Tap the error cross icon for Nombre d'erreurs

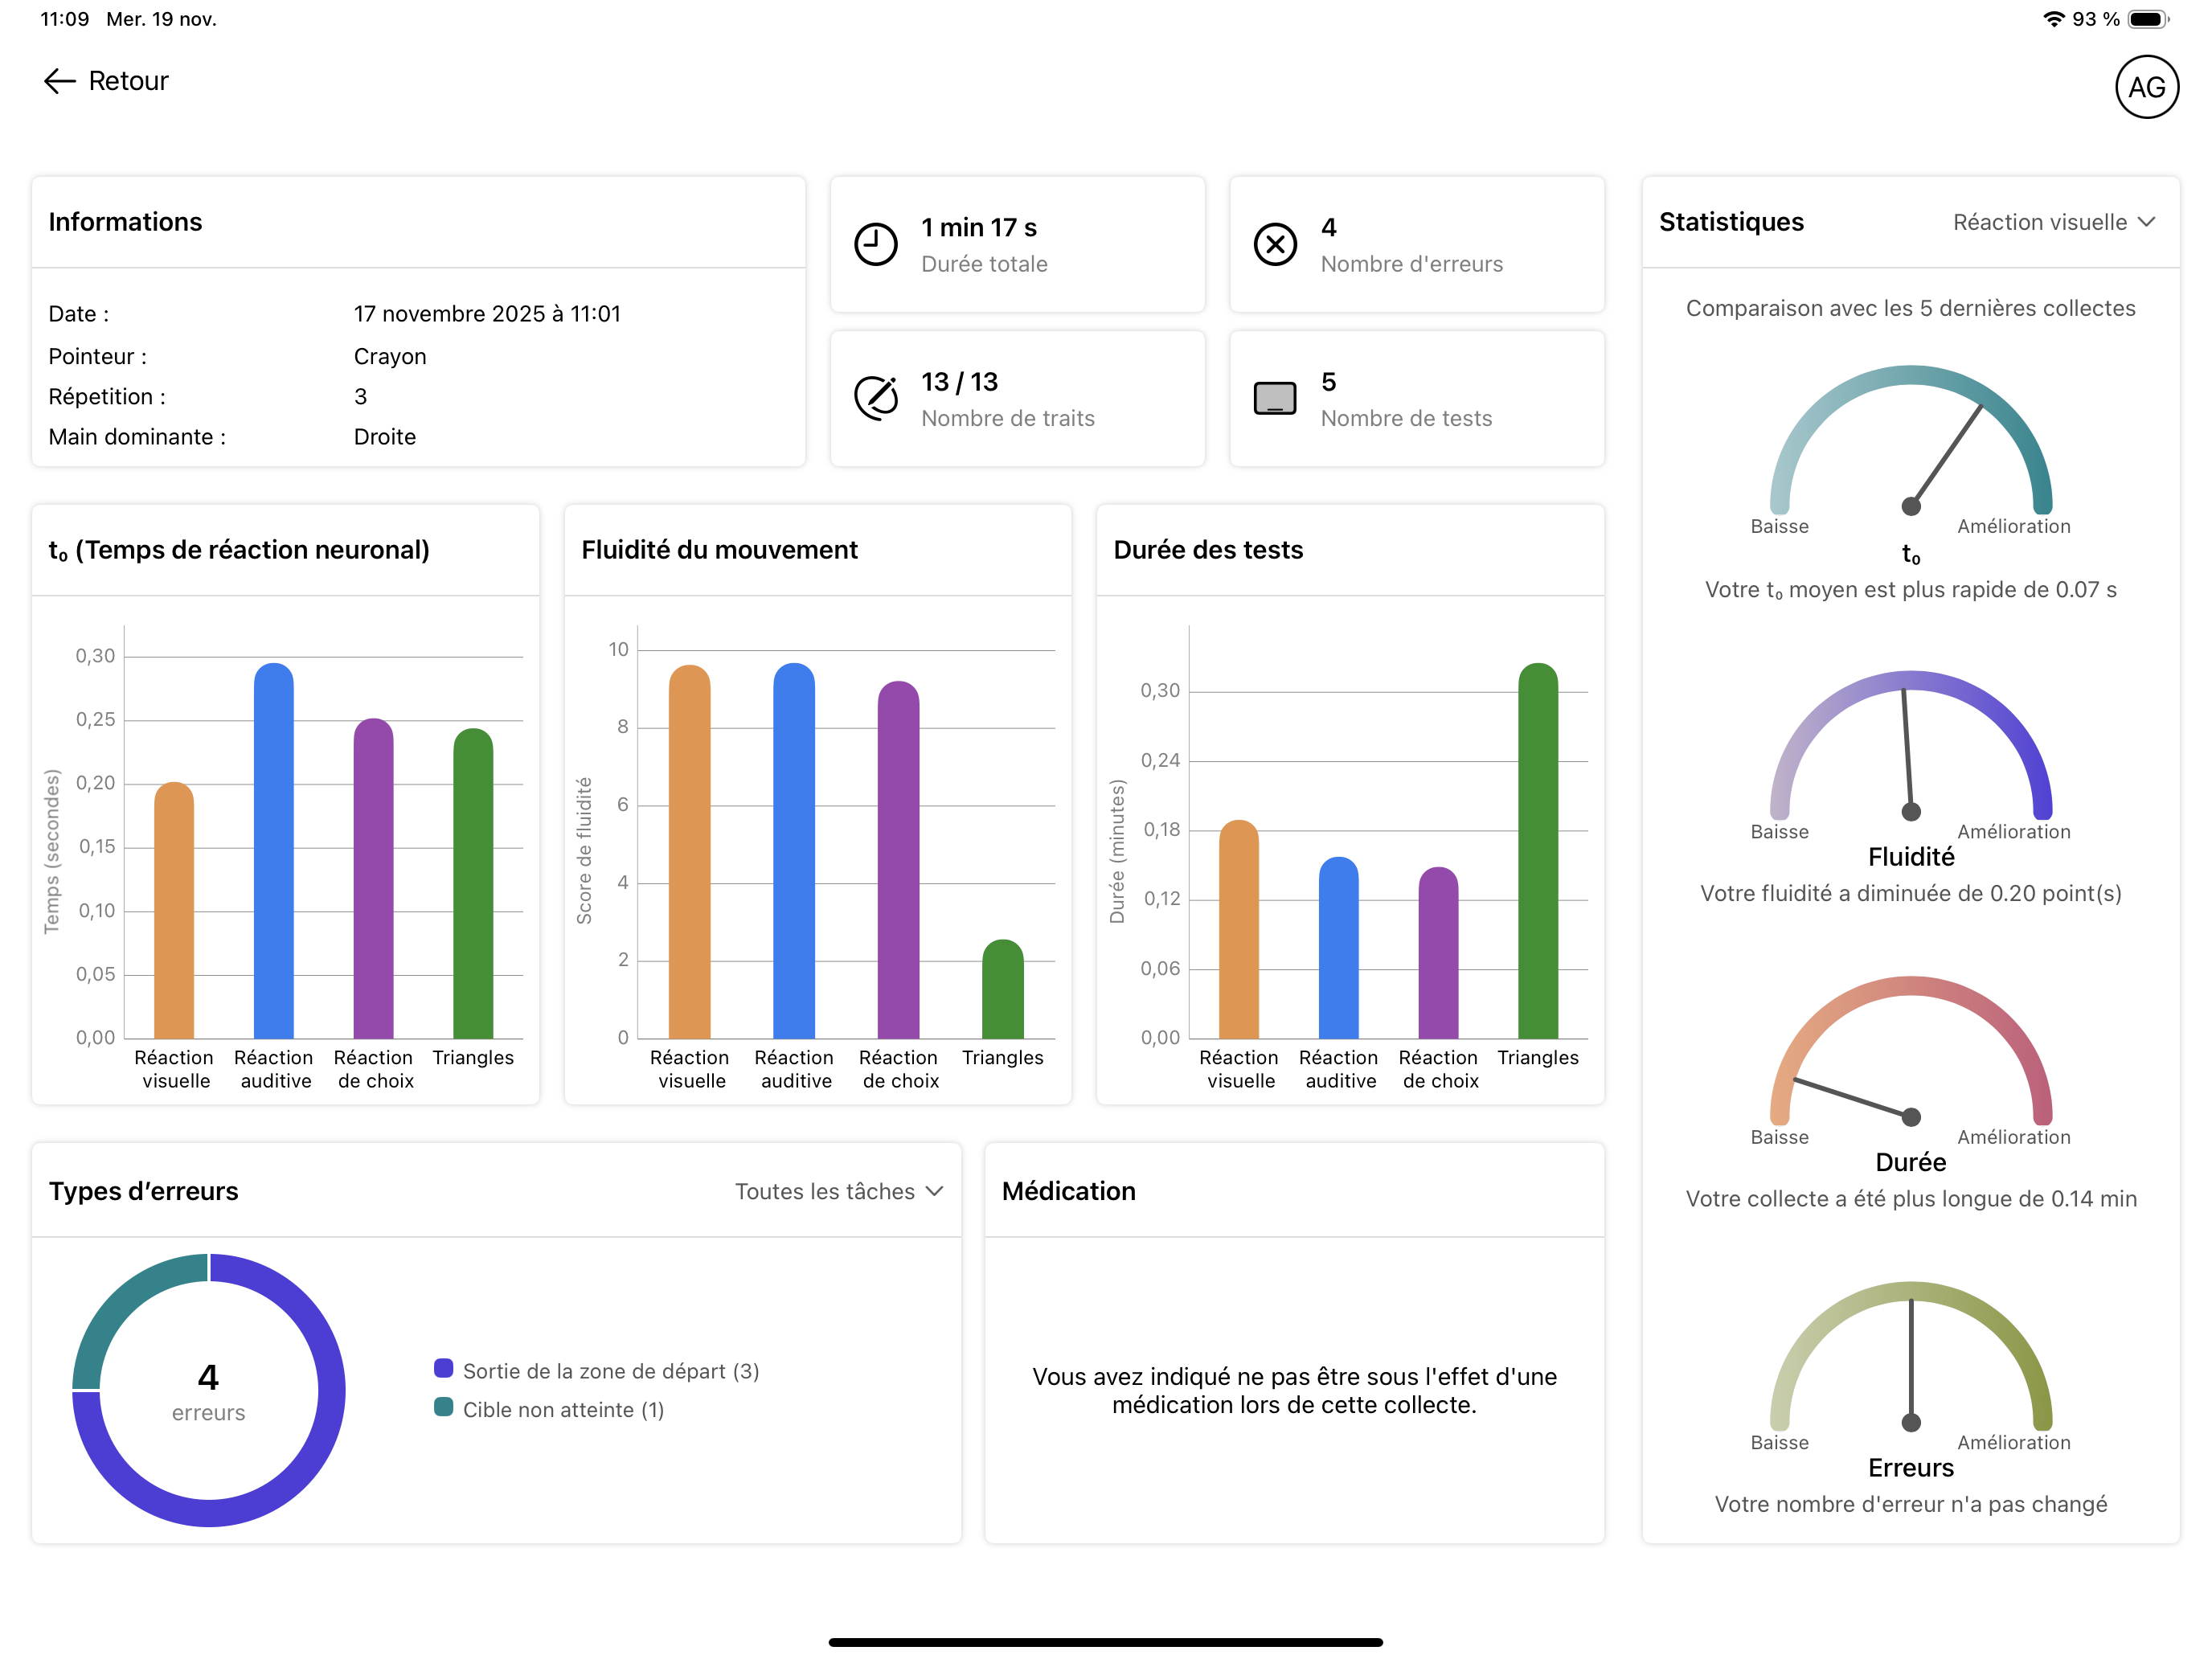point(1275,244)
